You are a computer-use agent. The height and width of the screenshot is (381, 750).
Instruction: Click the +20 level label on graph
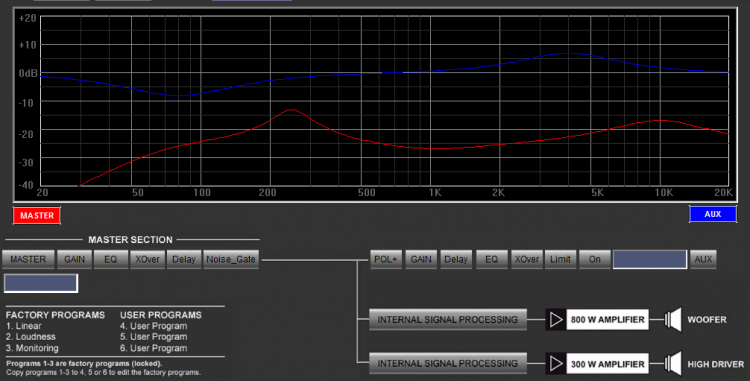[27, 19]
